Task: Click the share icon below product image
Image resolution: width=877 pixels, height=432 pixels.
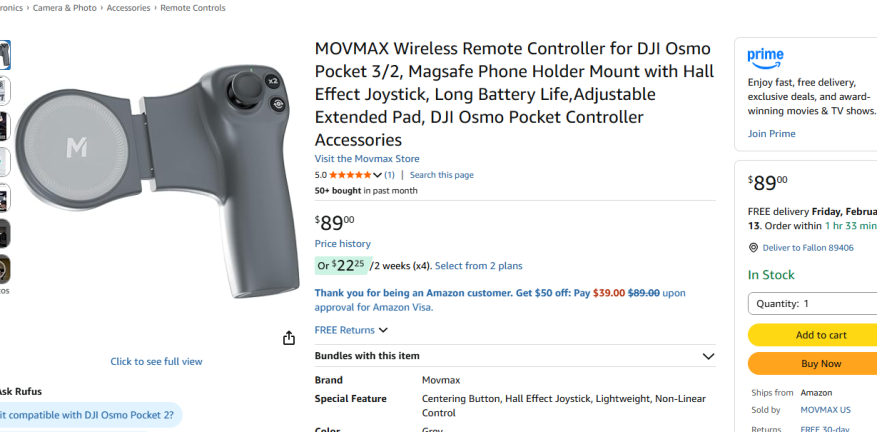Action: (288, 338)
